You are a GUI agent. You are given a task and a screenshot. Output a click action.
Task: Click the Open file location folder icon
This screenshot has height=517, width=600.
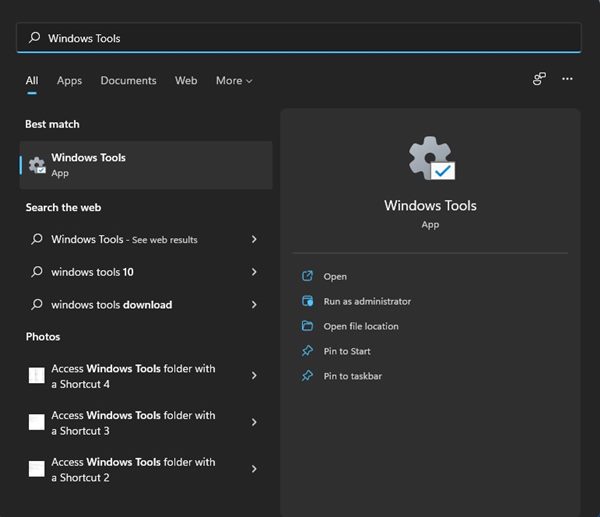[x=307, y=326]
